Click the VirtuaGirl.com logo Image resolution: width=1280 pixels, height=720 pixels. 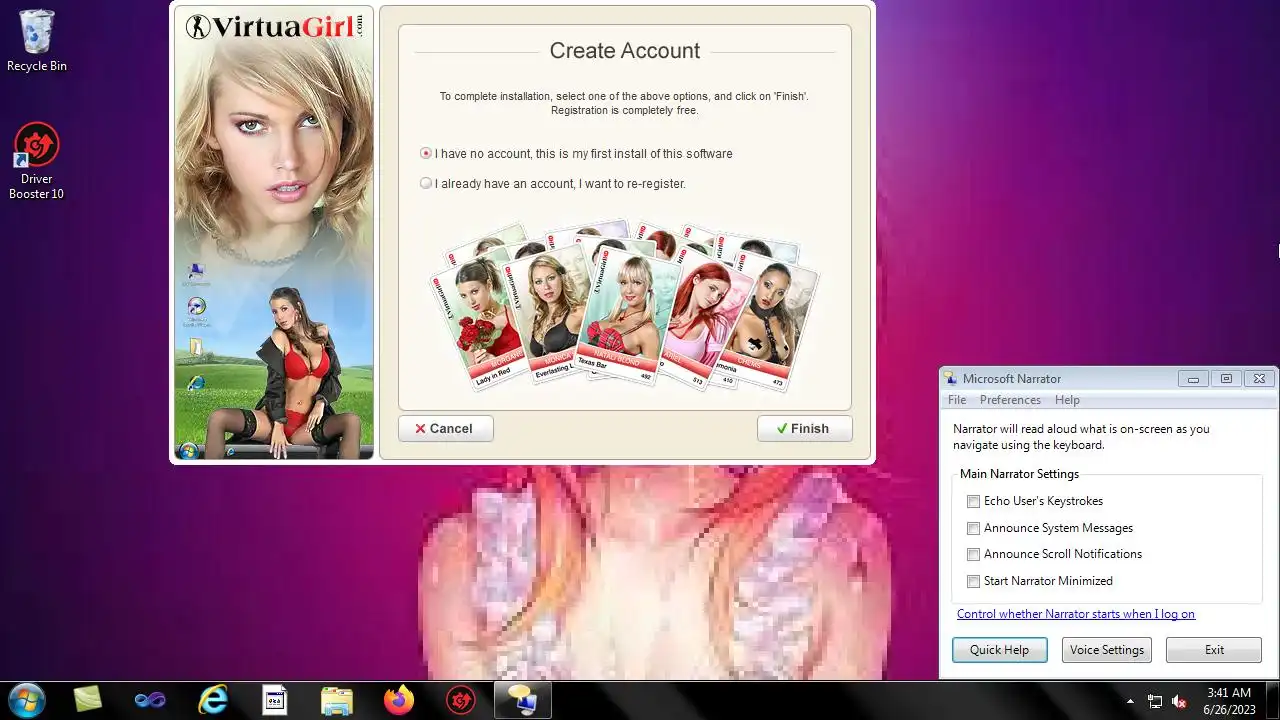point(274,26)
